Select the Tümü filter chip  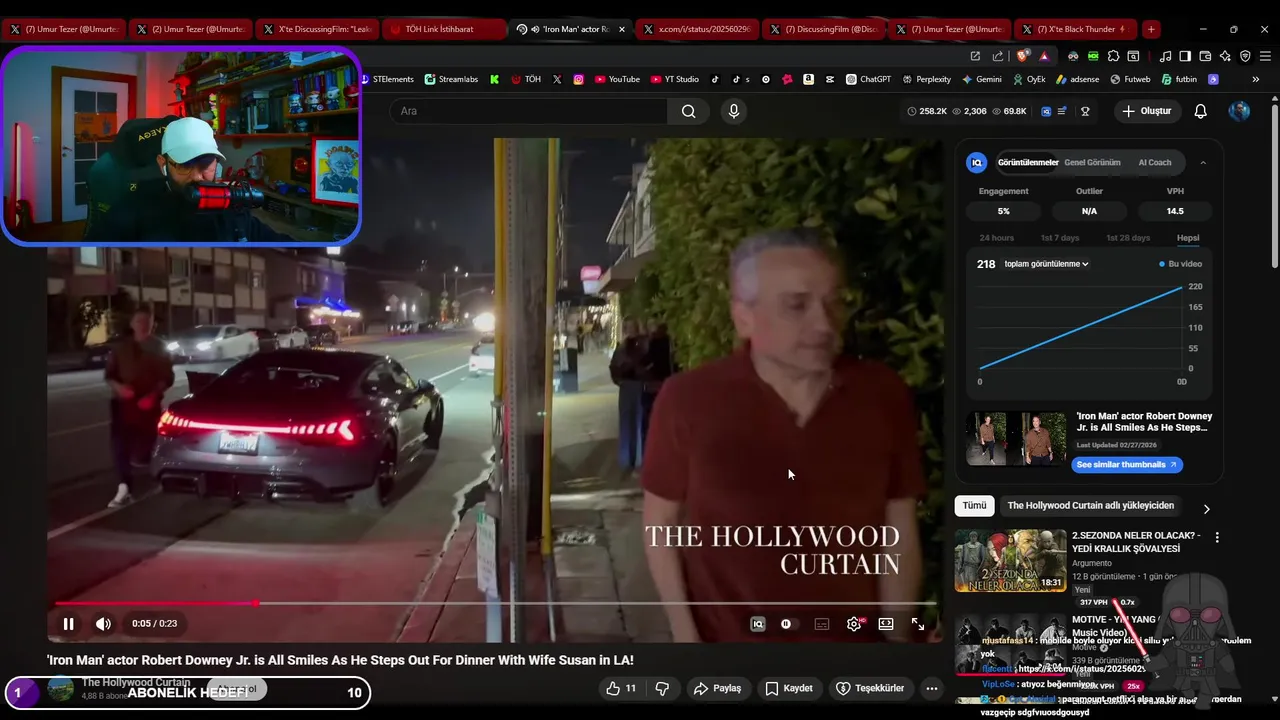974,506
